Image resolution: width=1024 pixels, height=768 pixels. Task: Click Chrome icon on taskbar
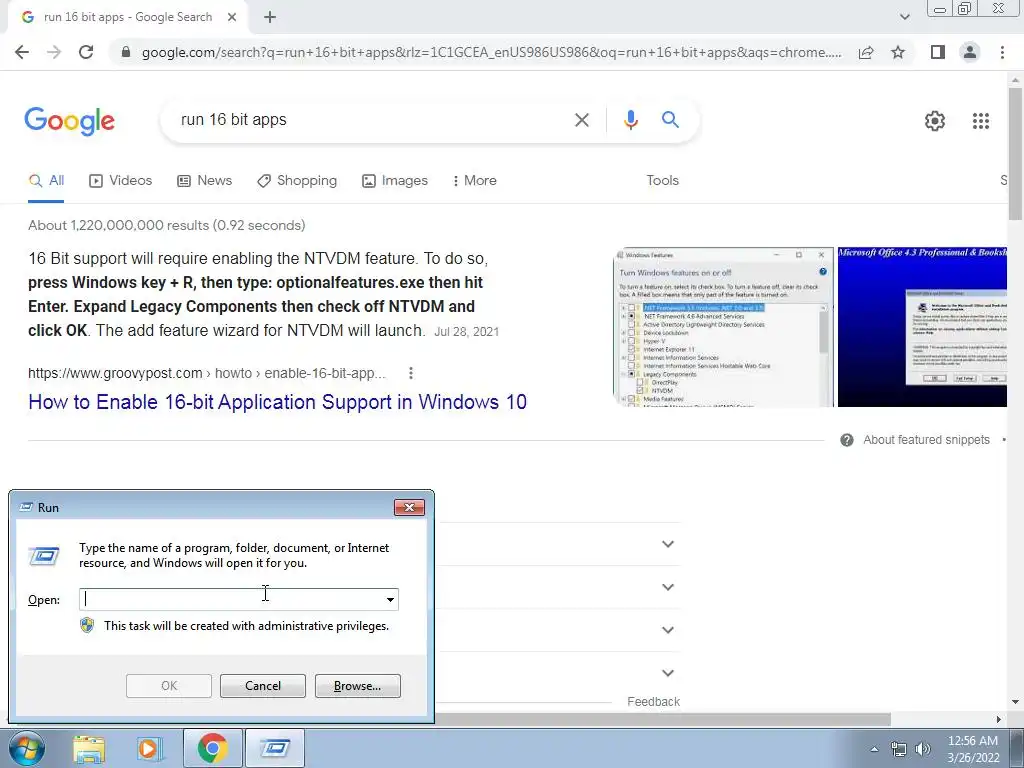tap(212, 748)
